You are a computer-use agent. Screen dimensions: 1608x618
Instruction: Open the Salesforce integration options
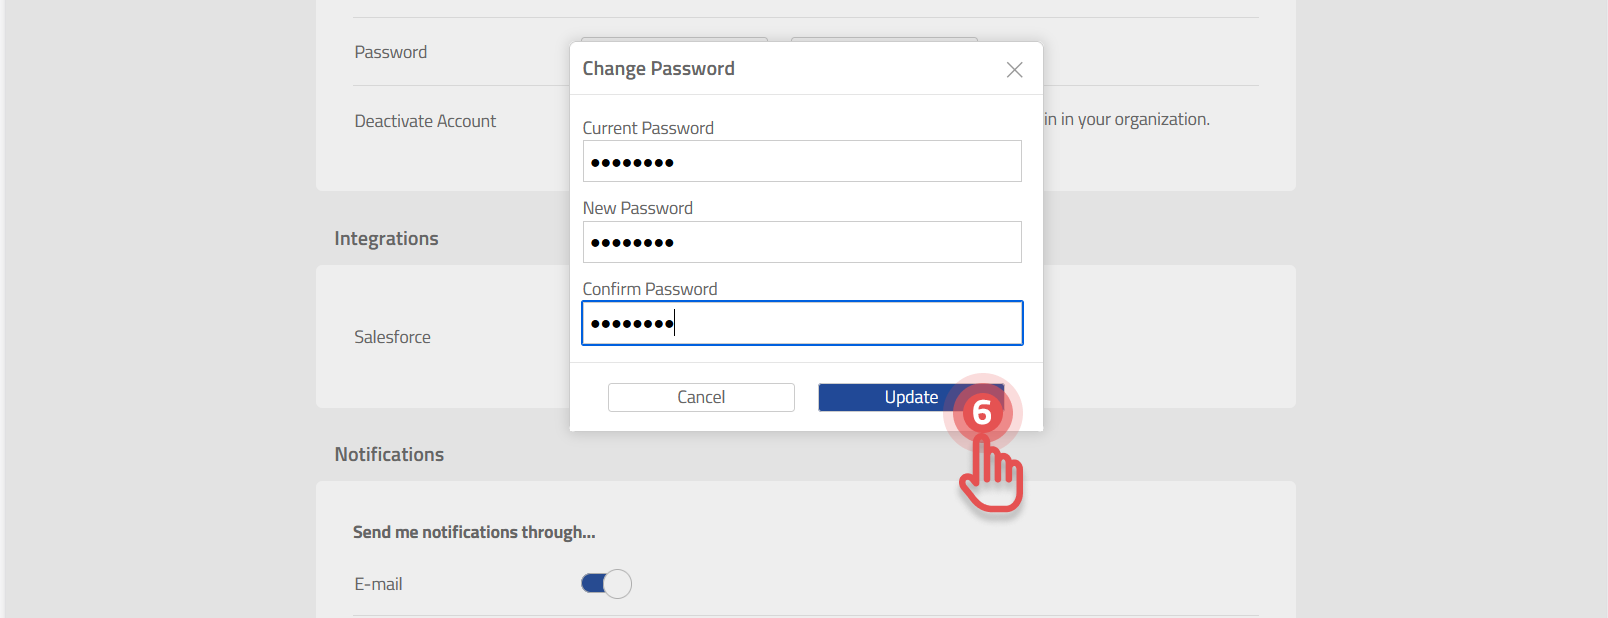(392, 337)
